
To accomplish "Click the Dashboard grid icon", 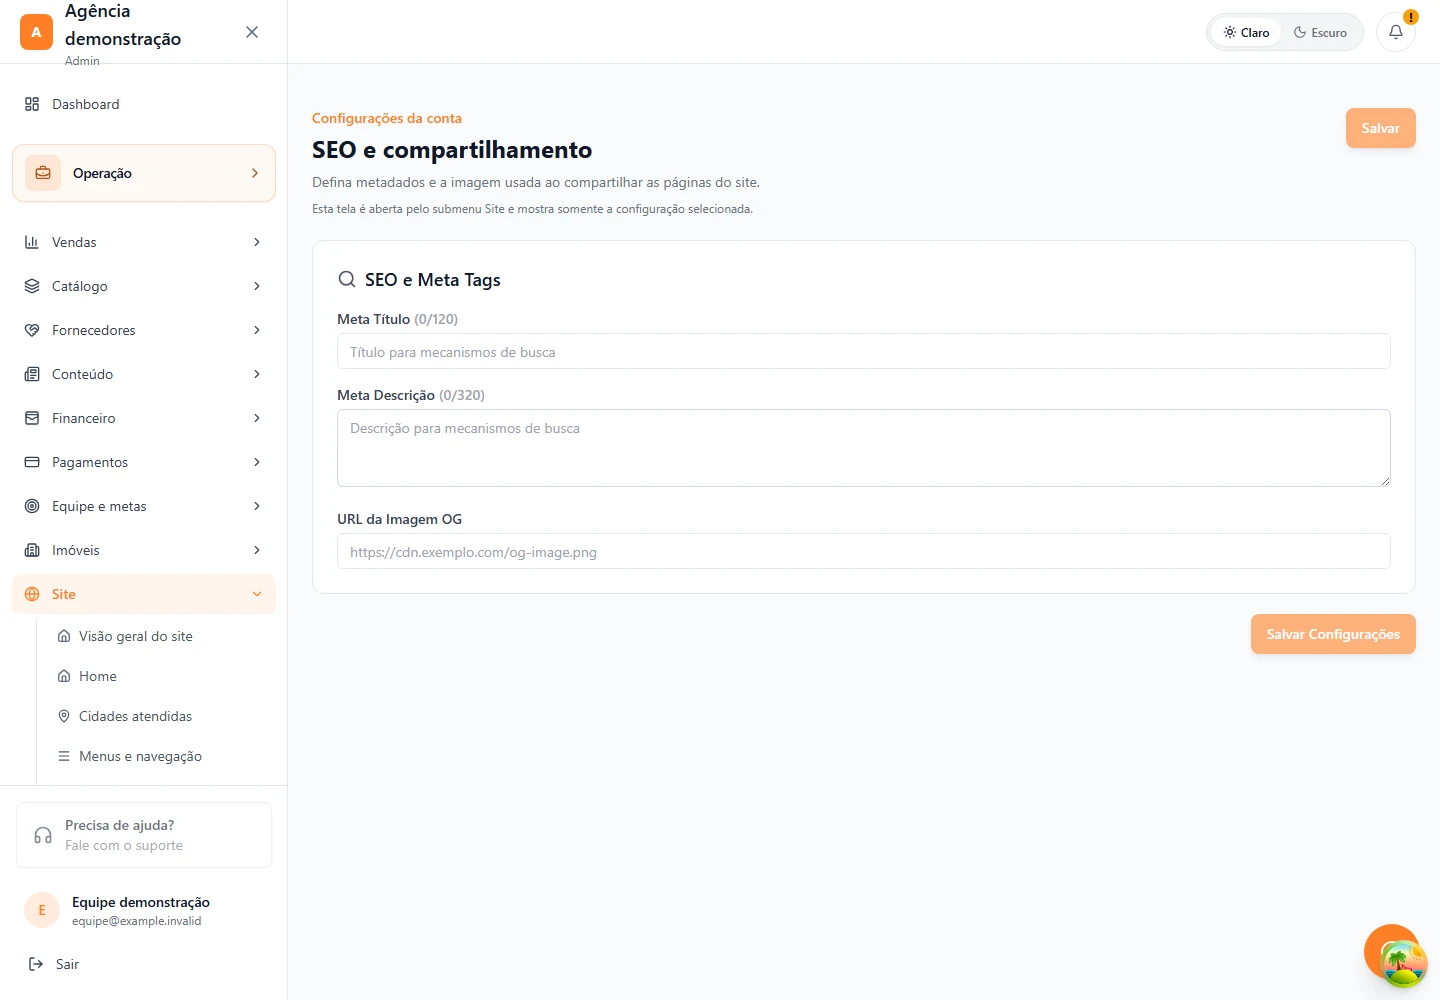I will click(x=32, y=104).
